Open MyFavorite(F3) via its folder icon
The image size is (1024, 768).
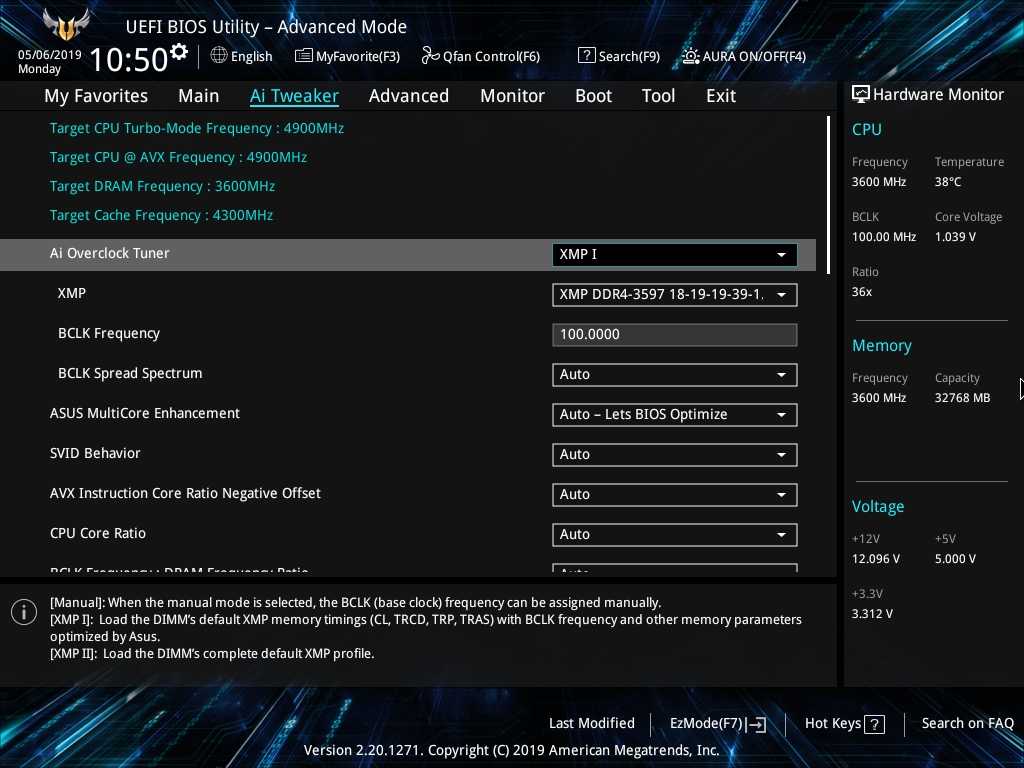coord(304,56)
